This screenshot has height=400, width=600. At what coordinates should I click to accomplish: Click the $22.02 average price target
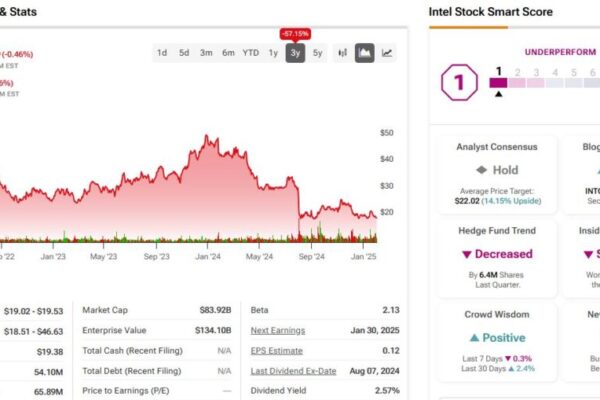pos(467,201)
